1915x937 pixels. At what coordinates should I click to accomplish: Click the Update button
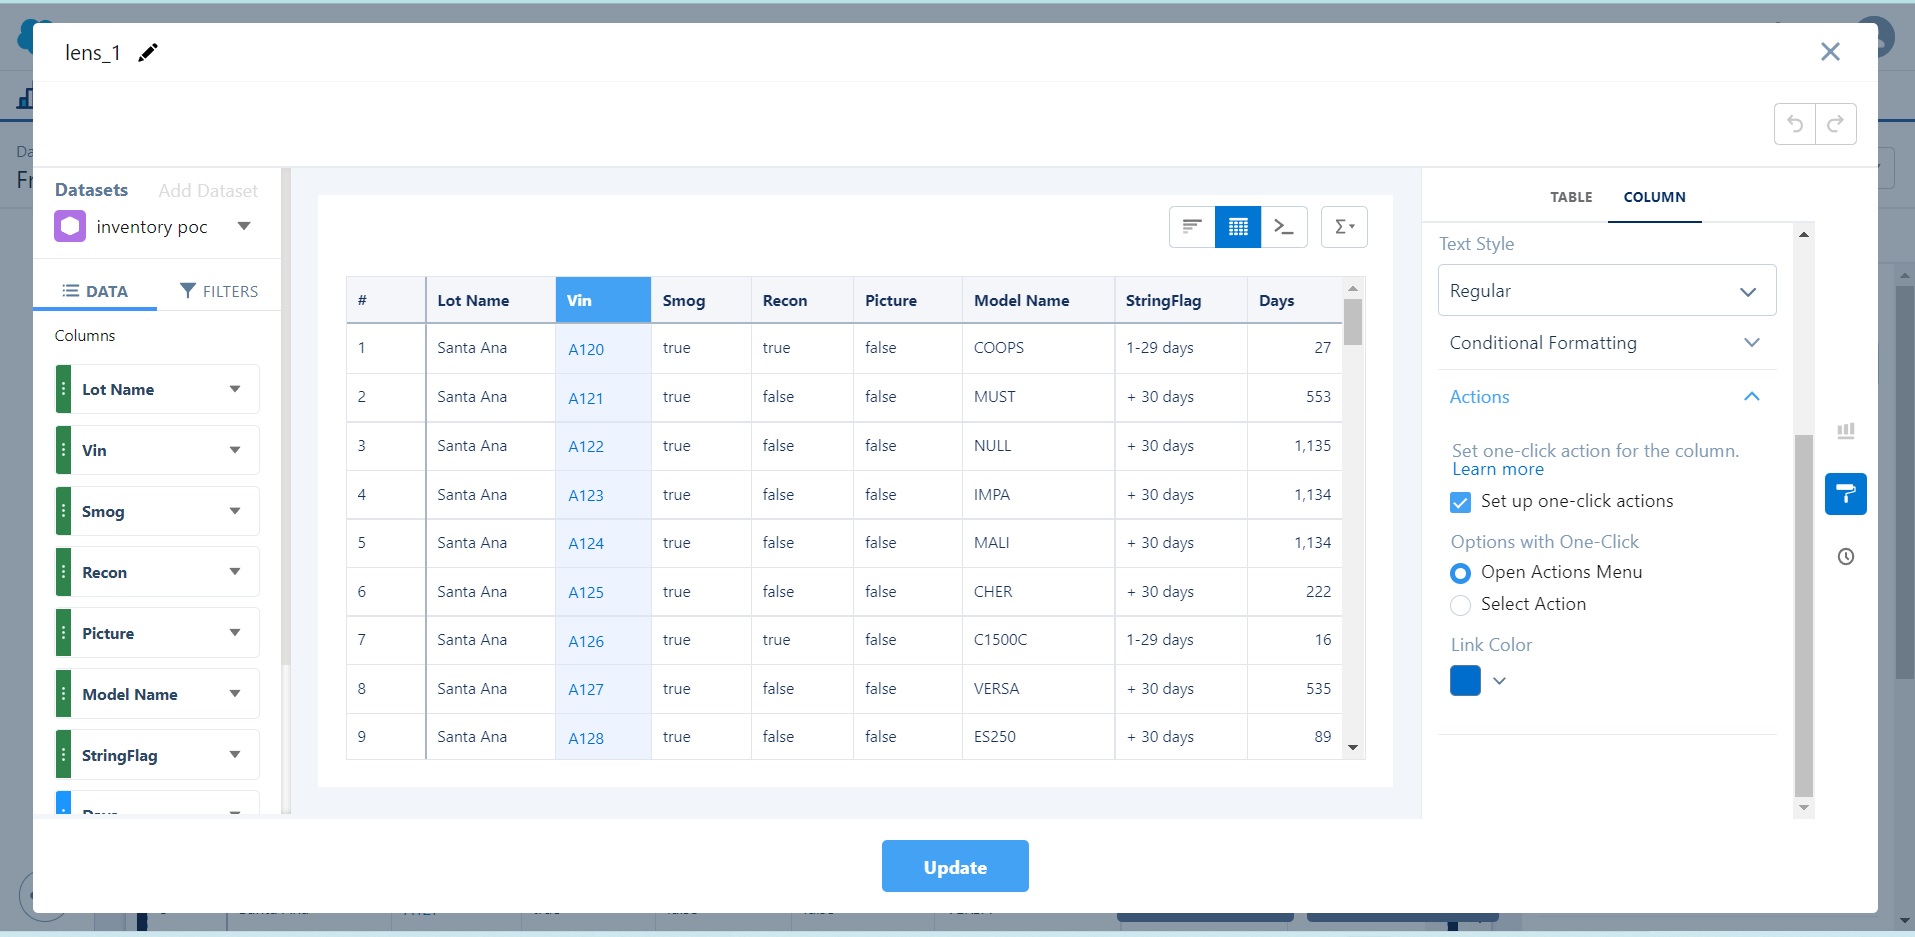(x=954, y=867)
